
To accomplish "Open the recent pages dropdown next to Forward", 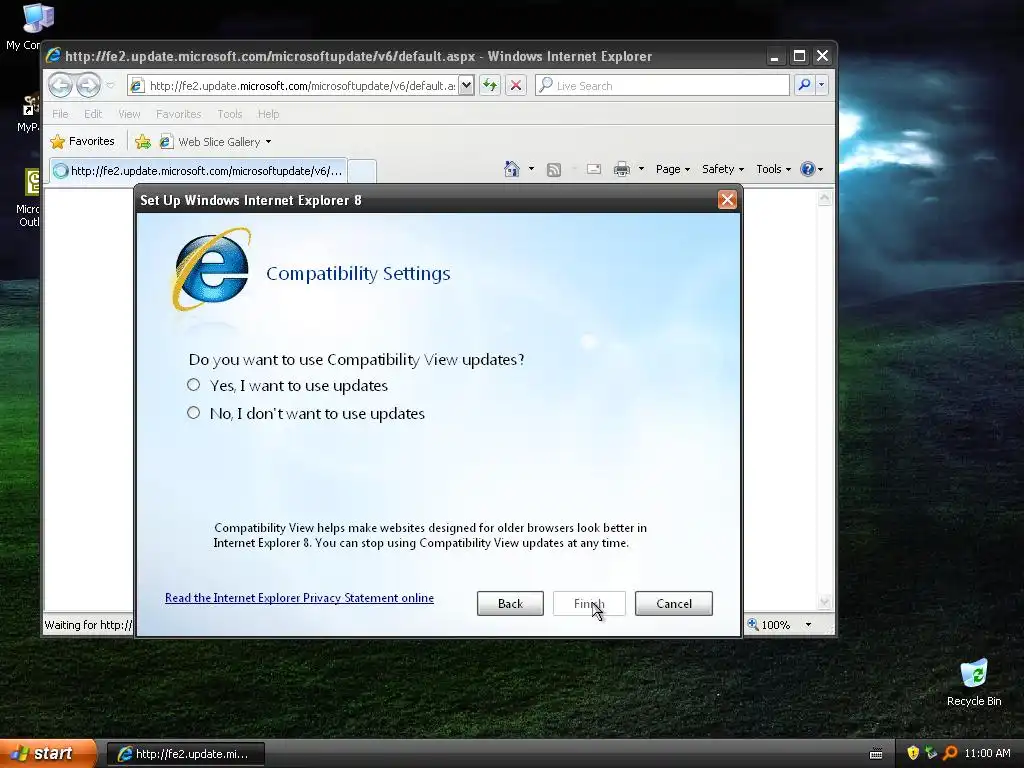I will pos(110,86).
